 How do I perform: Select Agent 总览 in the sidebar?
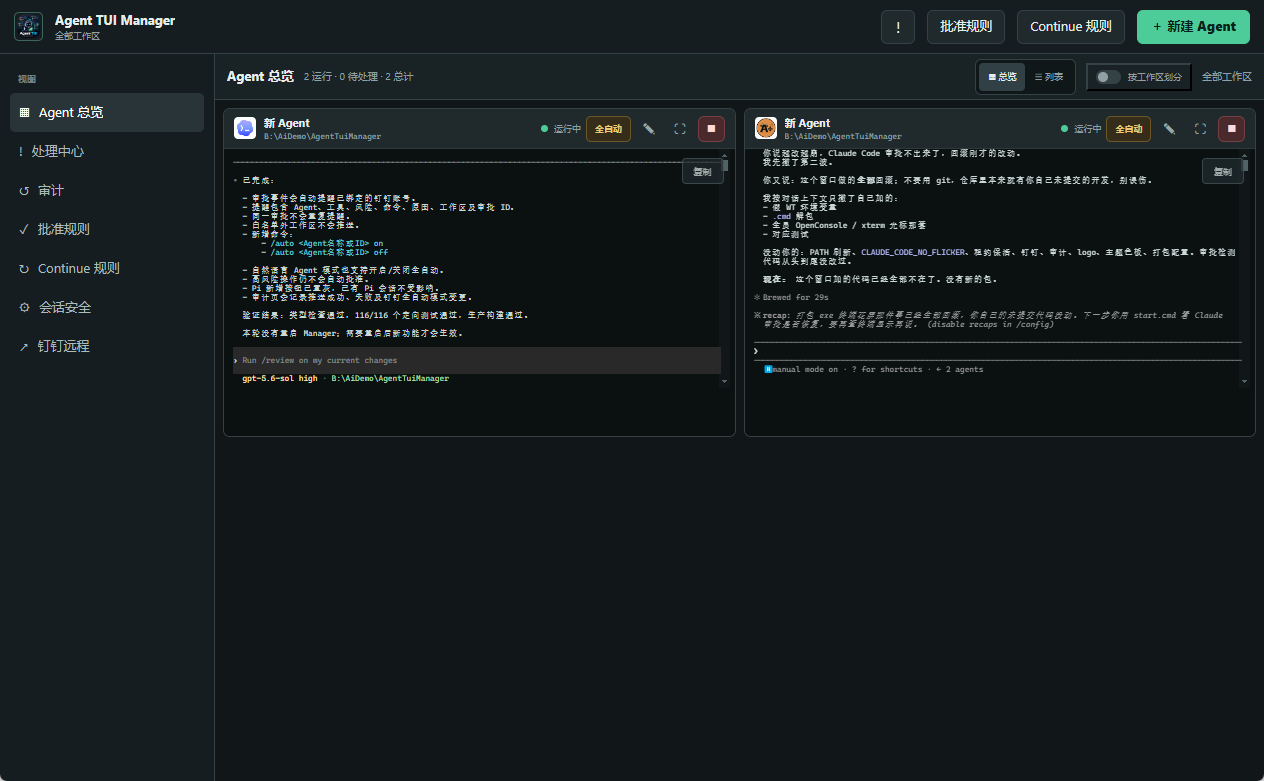click(107, 112)
